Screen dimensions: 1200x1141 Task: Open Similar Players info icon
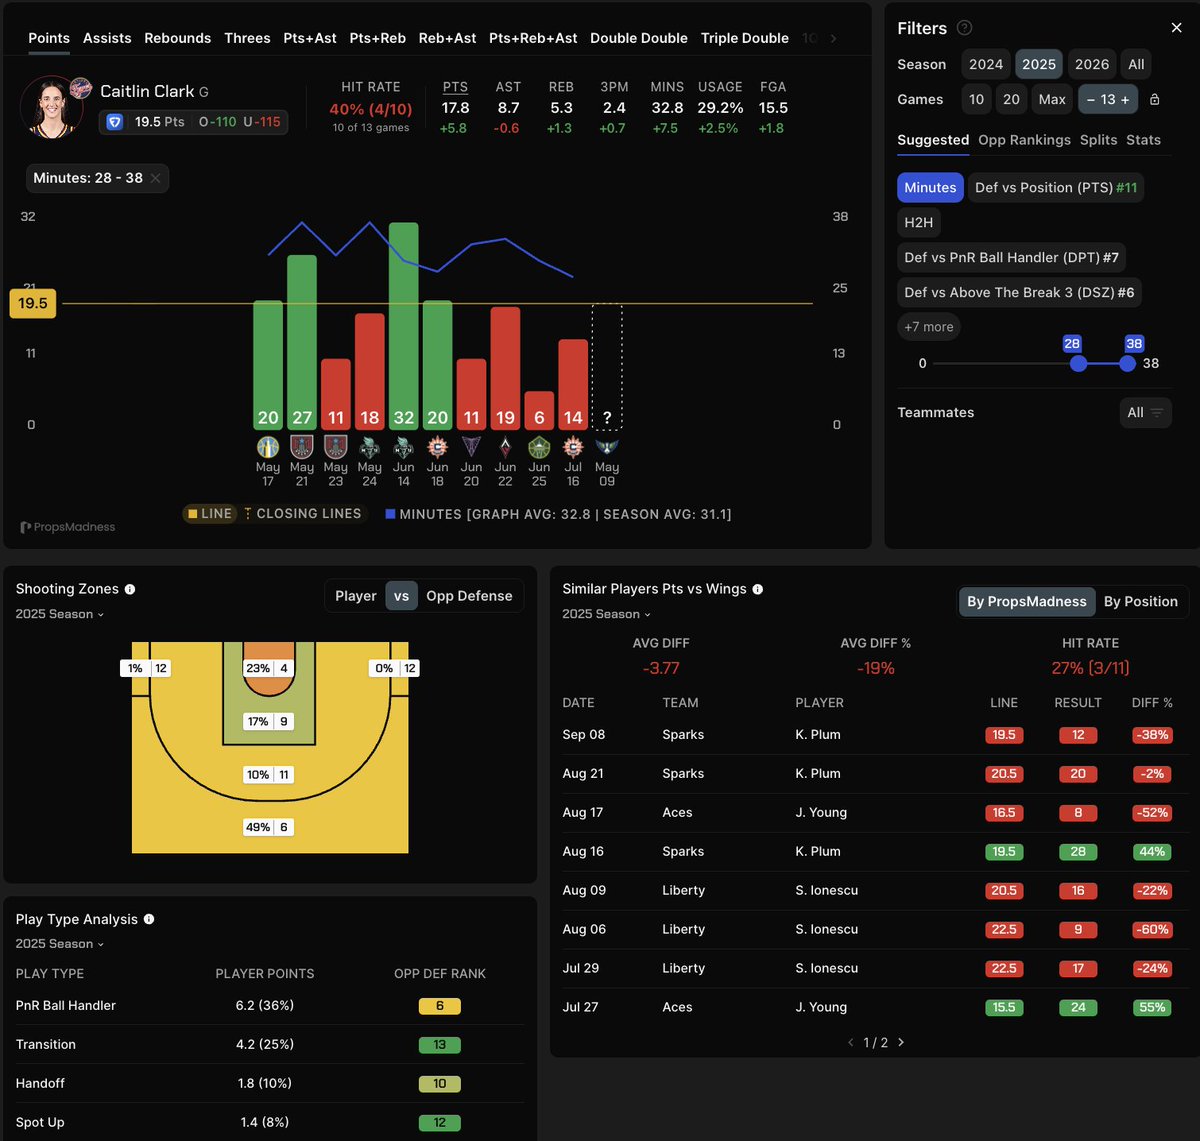pyautogui.click(x=758, y=589)
